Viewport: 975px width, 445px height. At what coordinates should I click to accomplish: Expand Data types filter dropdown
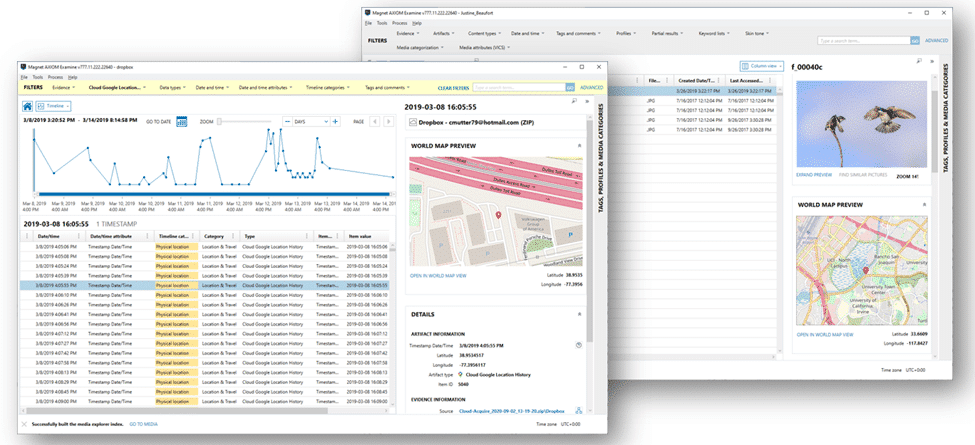(172, 88)
